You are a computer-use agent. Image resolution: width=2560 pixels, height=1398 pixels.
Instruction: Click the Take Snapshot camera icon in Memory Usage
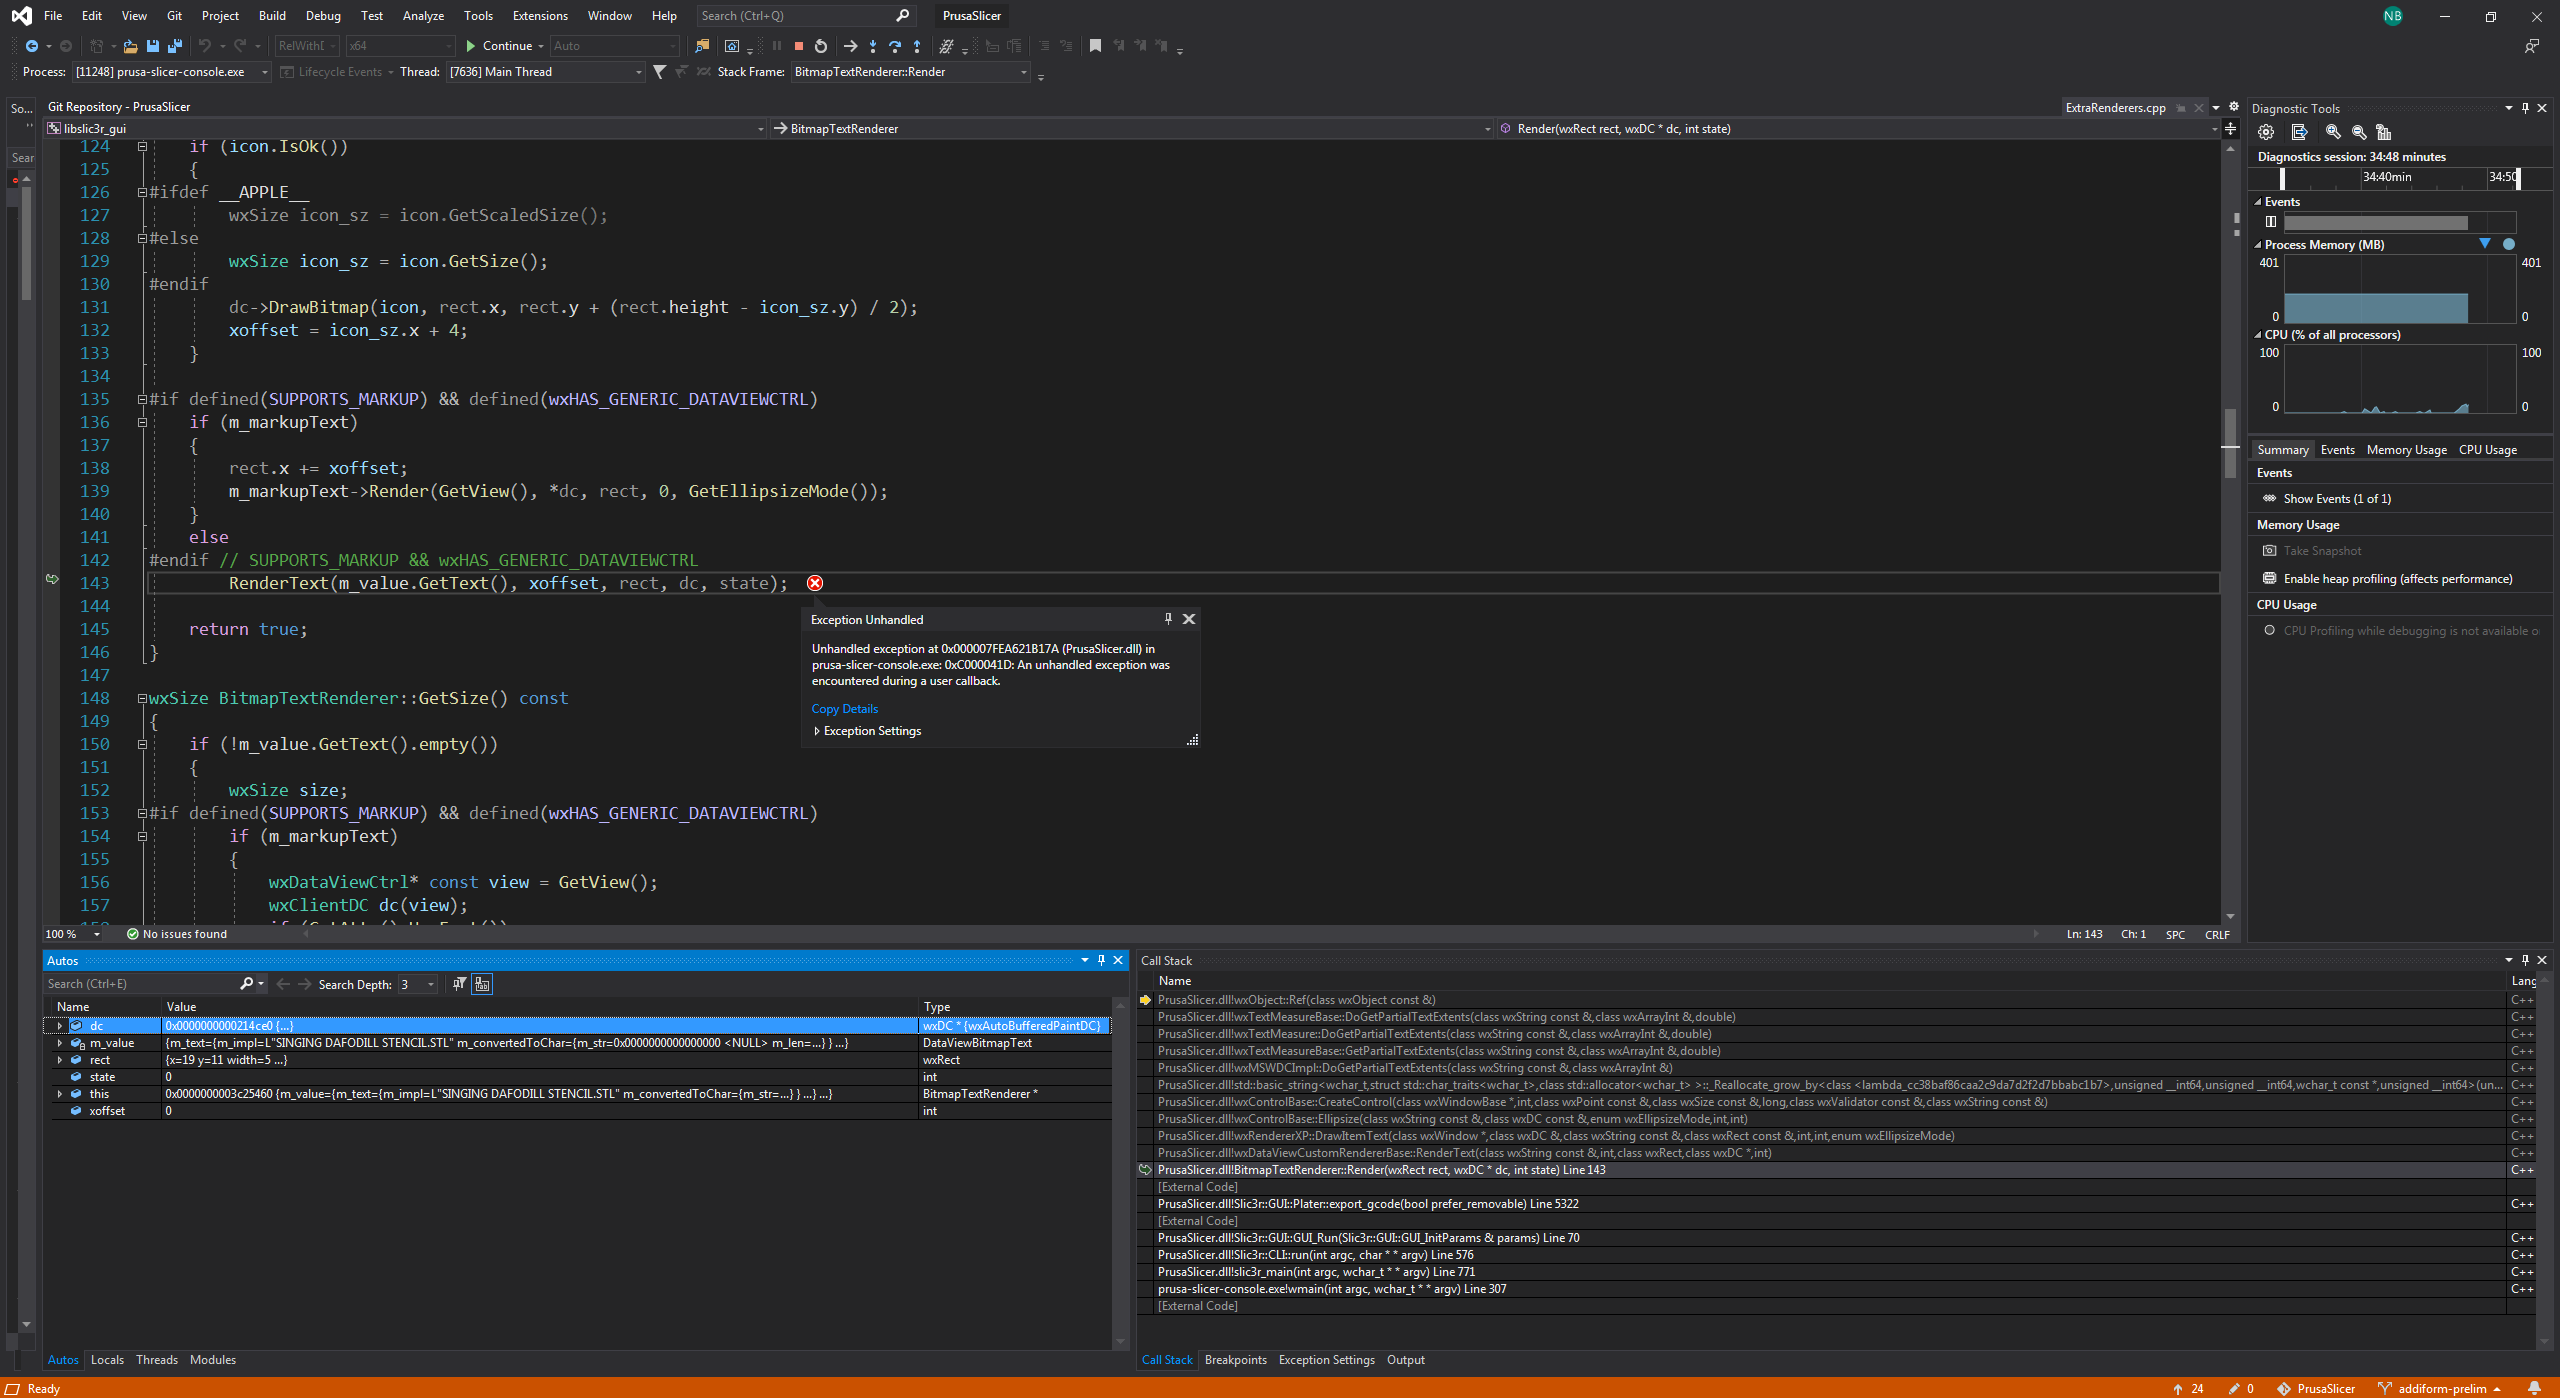point(2271,551)
